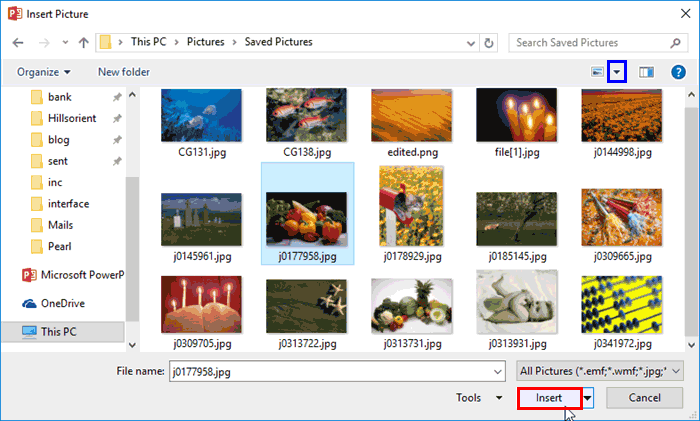Viewport: 700px width, 421px height.
Task: Click the Back navigation arrow
Action: (18, 43)
